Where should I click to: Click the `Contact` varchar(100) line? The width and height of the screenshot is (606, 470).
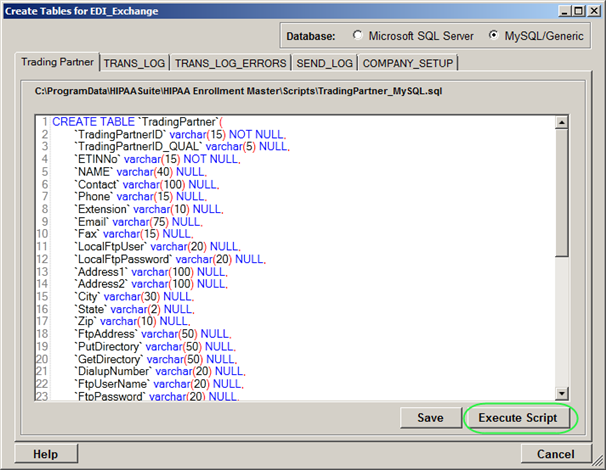point(146,184)
